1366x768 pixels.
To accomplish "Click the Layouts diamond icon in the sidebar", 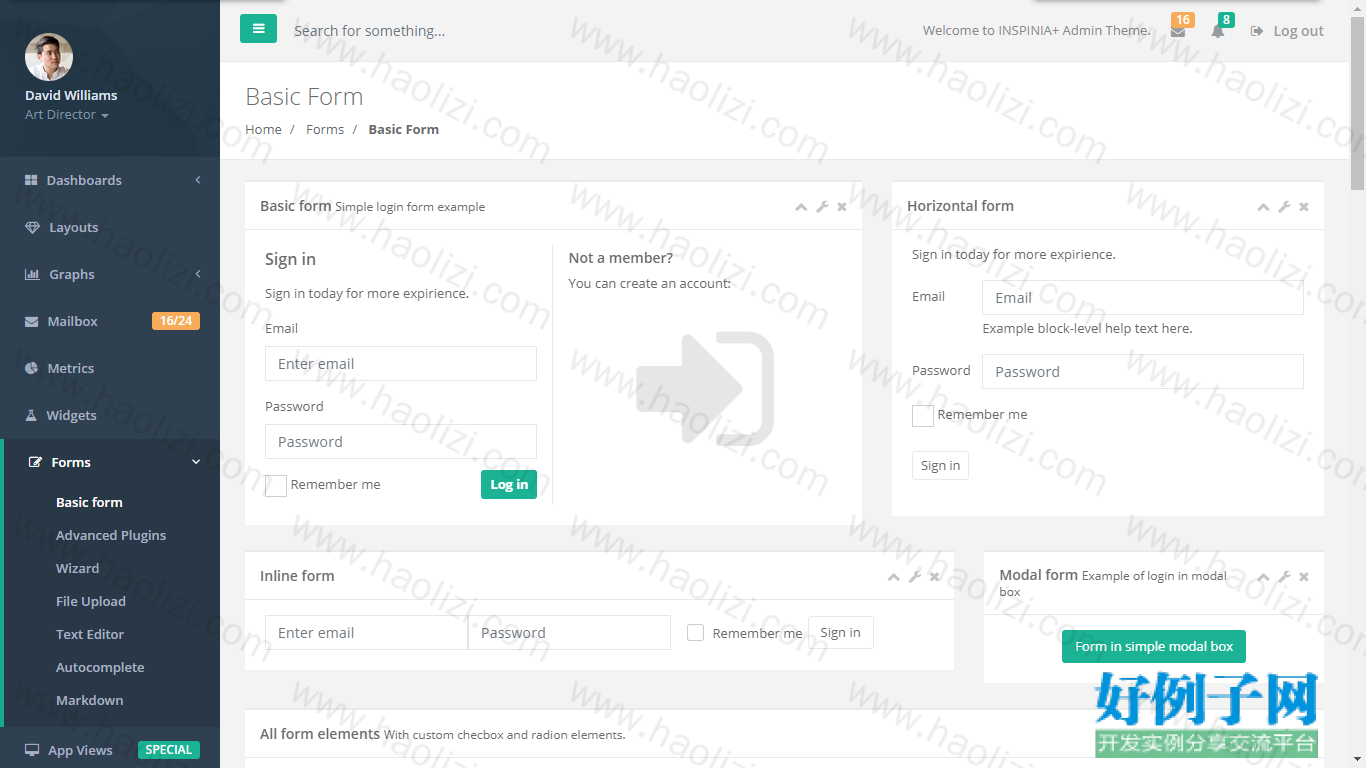I will [x=32, y=227].
